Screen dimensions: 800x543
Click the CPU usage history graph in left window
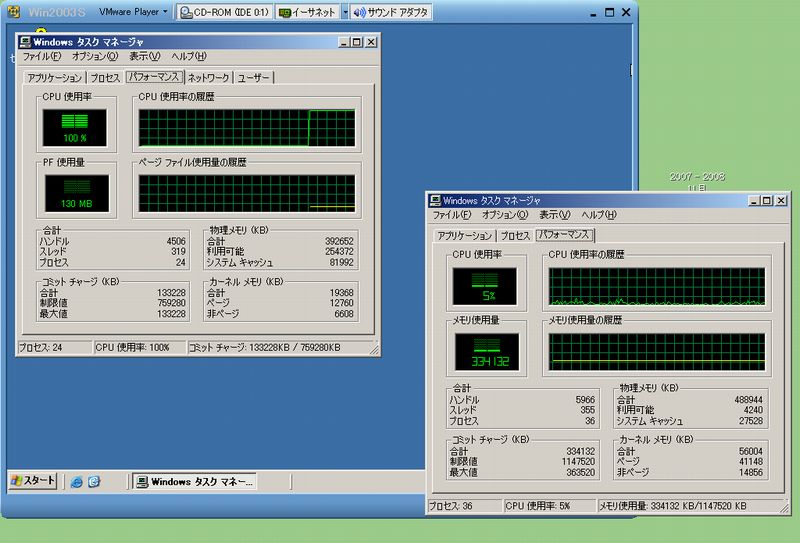[247, 128]
